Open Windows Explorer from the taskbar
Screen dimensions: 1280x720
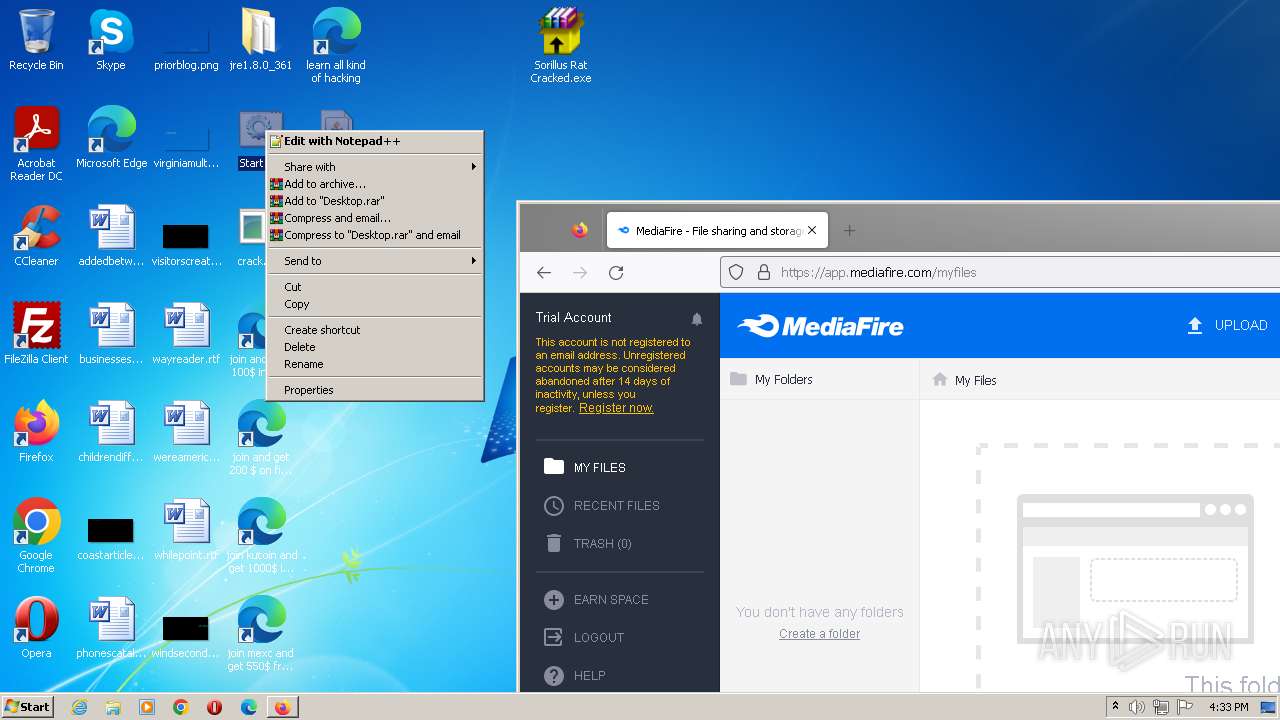point(113,707)
